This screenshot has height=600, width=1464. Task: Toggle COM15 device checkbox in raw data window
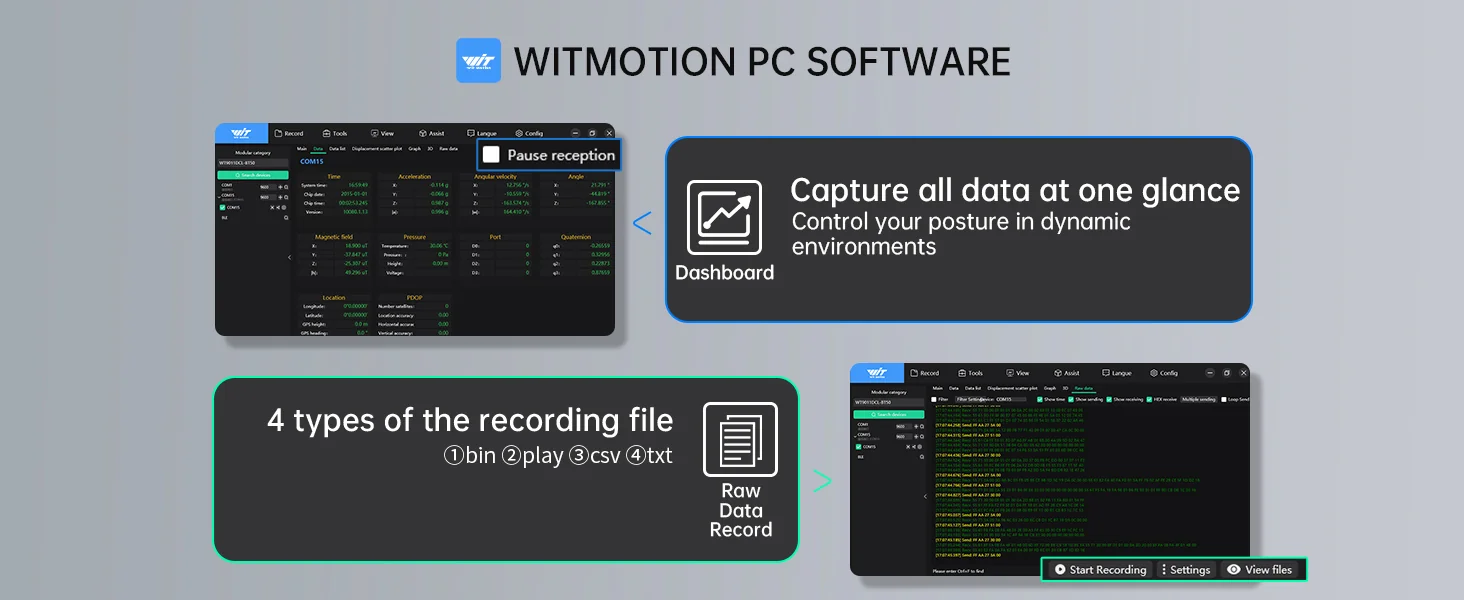click(858, 446)
